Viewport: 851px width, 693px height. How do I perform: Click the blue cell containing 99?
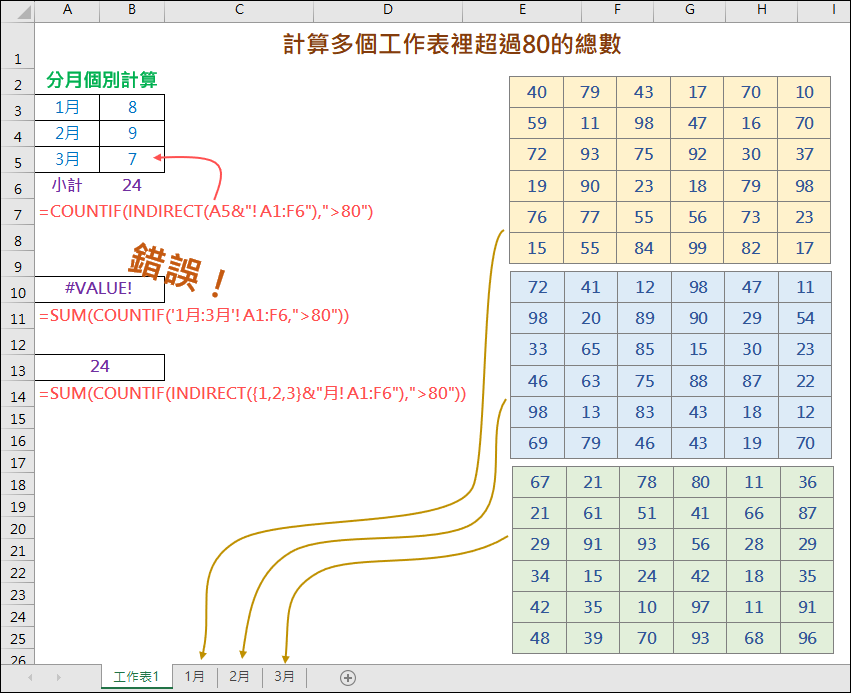coord(696,247)
